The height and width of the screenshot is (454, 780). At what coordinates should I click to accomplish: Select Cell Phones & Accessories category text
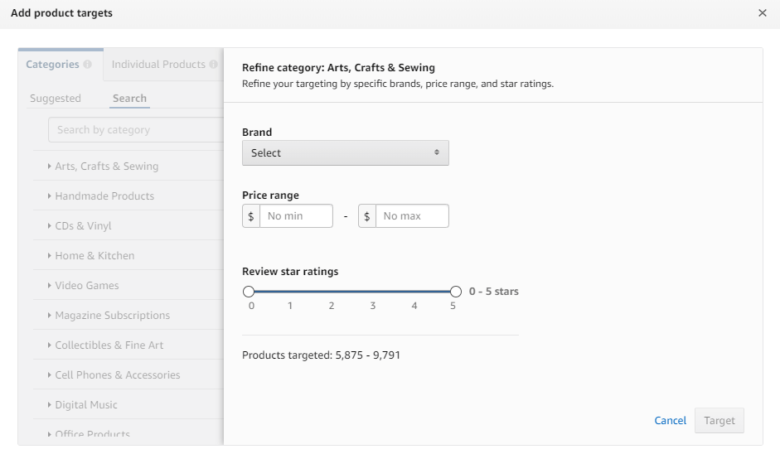[117, 375]
